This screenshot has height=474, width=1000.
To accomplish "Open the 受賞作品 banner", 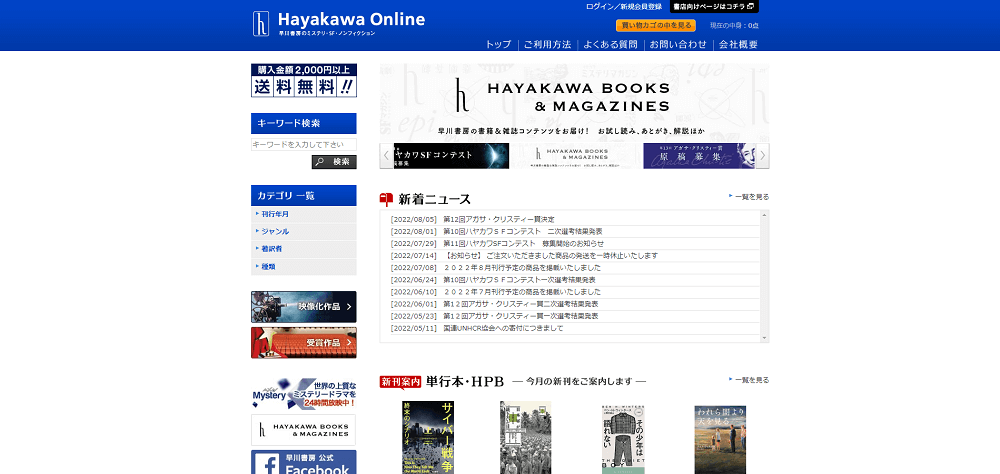I will pos(304,343).
